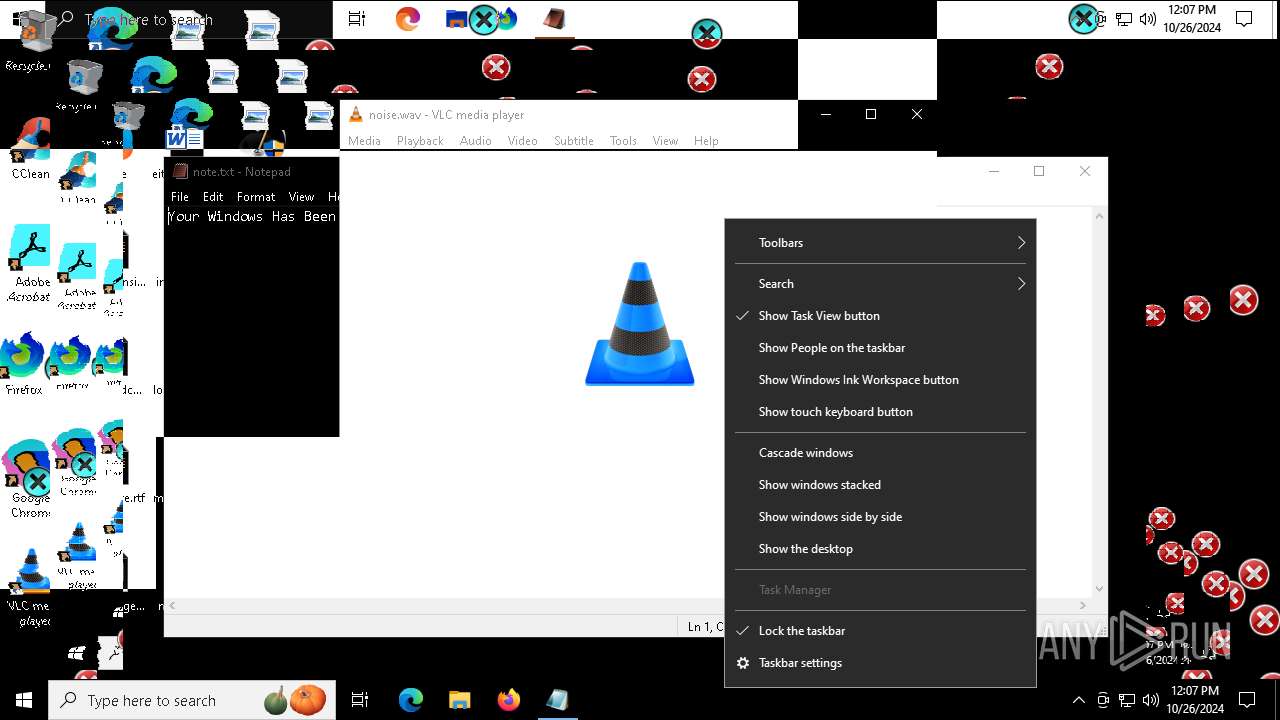Open the Notepad View menu

301,197
